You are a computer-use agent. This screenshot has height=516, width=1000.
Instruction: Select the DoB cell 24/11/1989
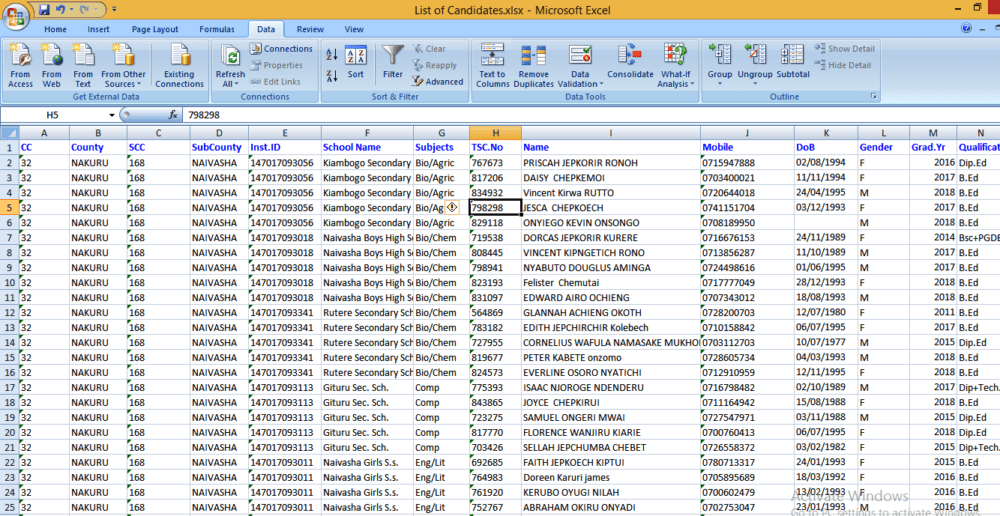point(826,237)
